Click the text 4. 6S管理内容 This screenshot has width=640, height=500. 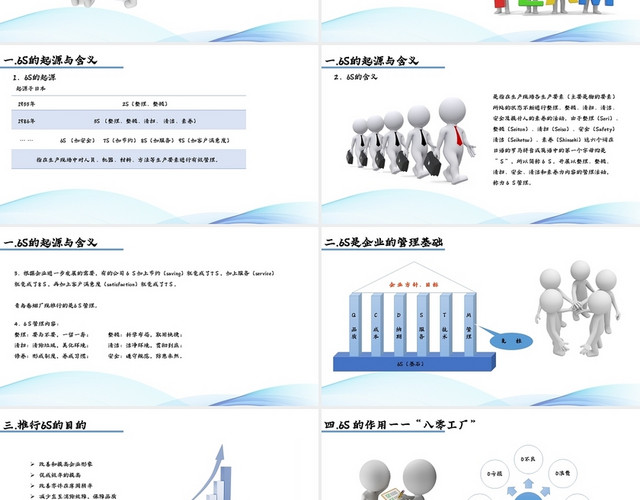click(37, 324)
